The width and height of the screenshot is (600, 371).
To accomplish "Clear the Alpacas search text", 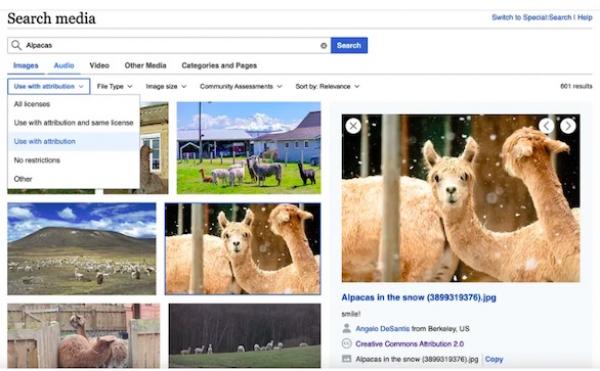I will [323, 46].
